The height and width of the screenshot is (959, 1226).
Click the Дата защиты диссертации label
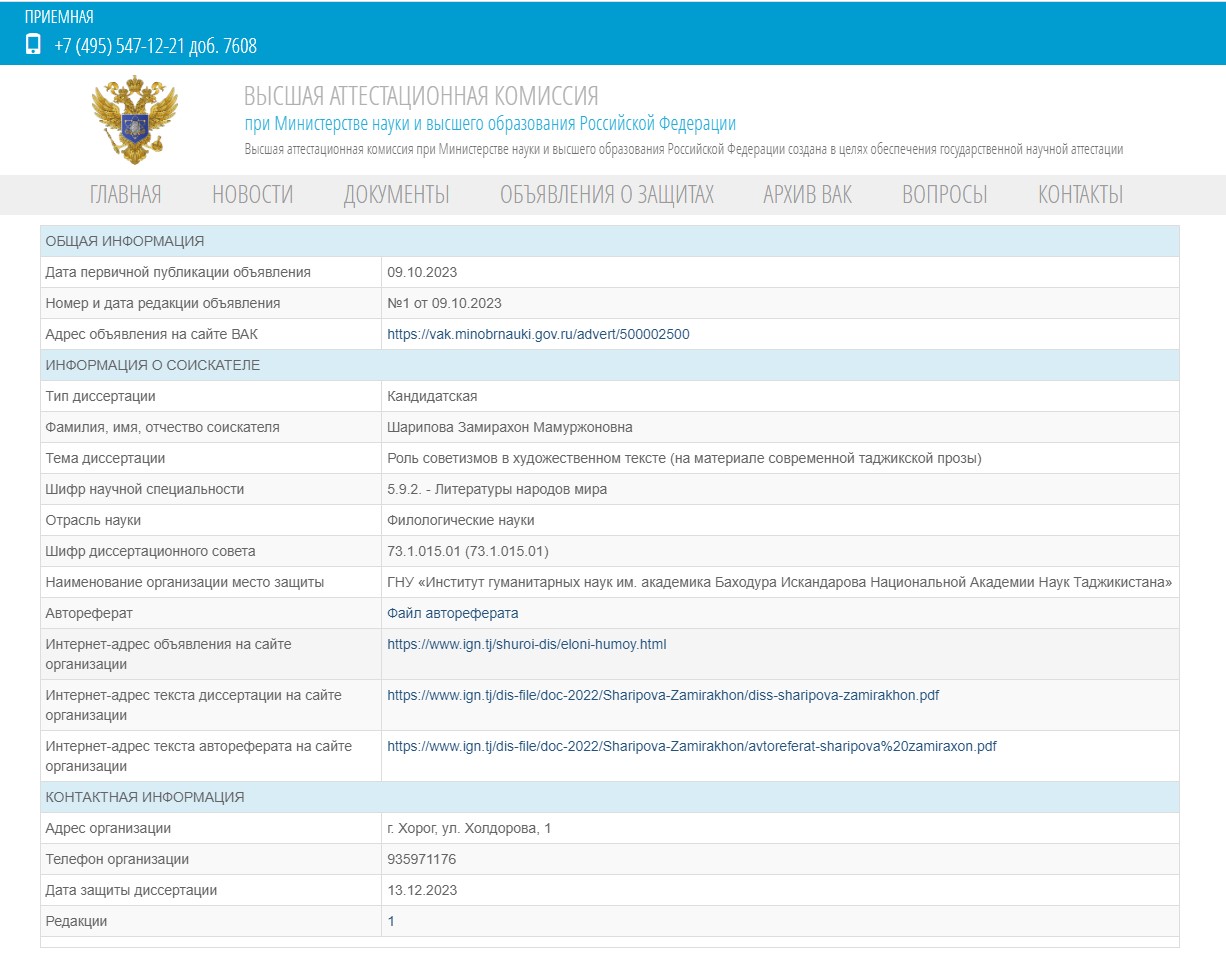click(131, 890)
